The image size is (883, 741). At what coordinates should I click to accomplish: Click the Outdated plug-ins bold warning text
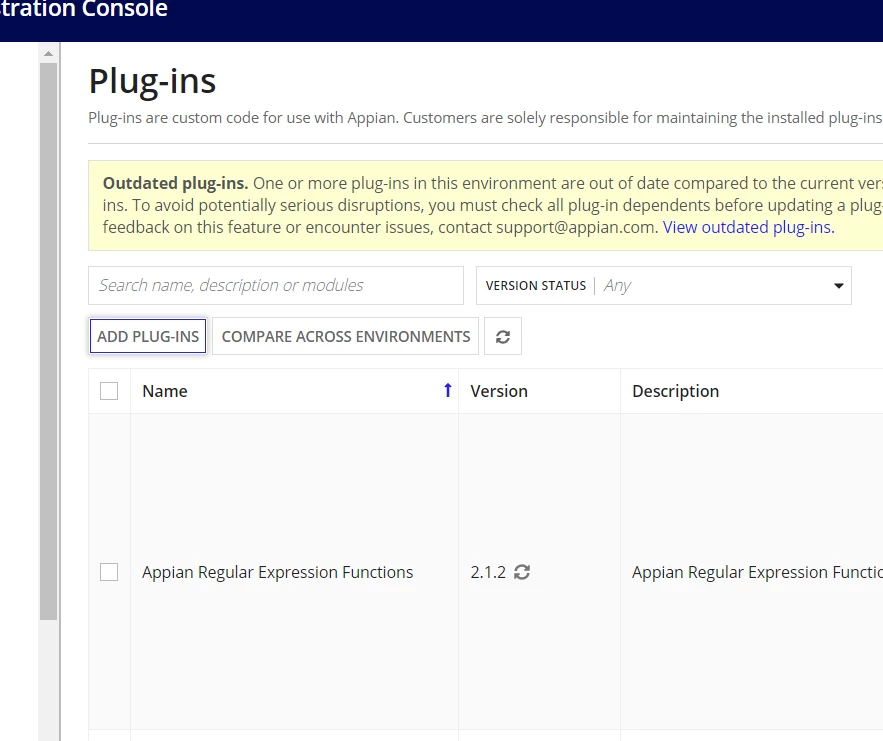pyautogui.click(x=175, y=183)
